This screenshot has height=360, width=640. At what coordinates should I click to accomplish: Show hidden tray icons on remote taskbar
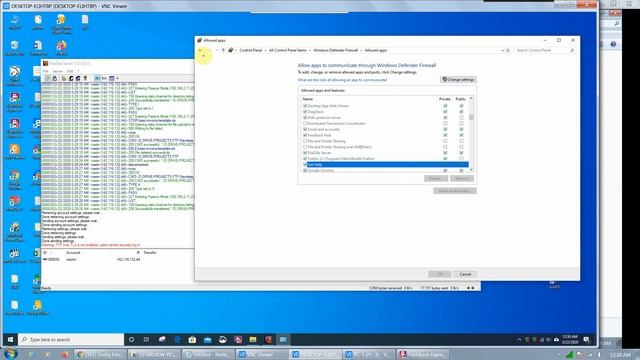(x=519, y=340)
